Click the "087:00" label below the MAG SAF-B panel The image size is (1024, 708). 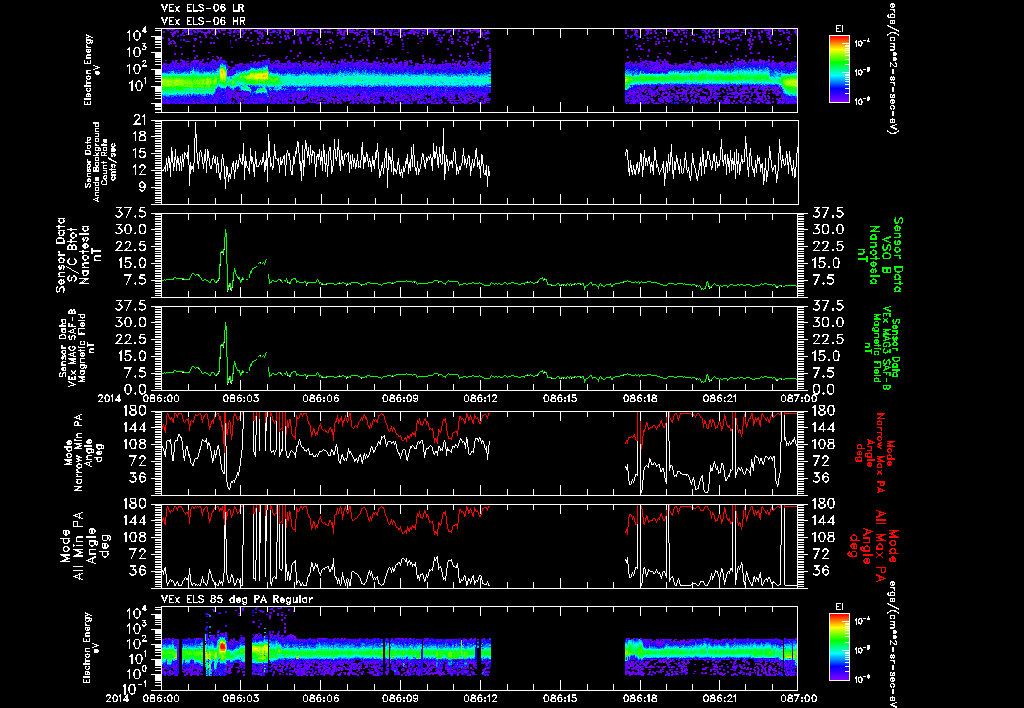coord(798,398)
